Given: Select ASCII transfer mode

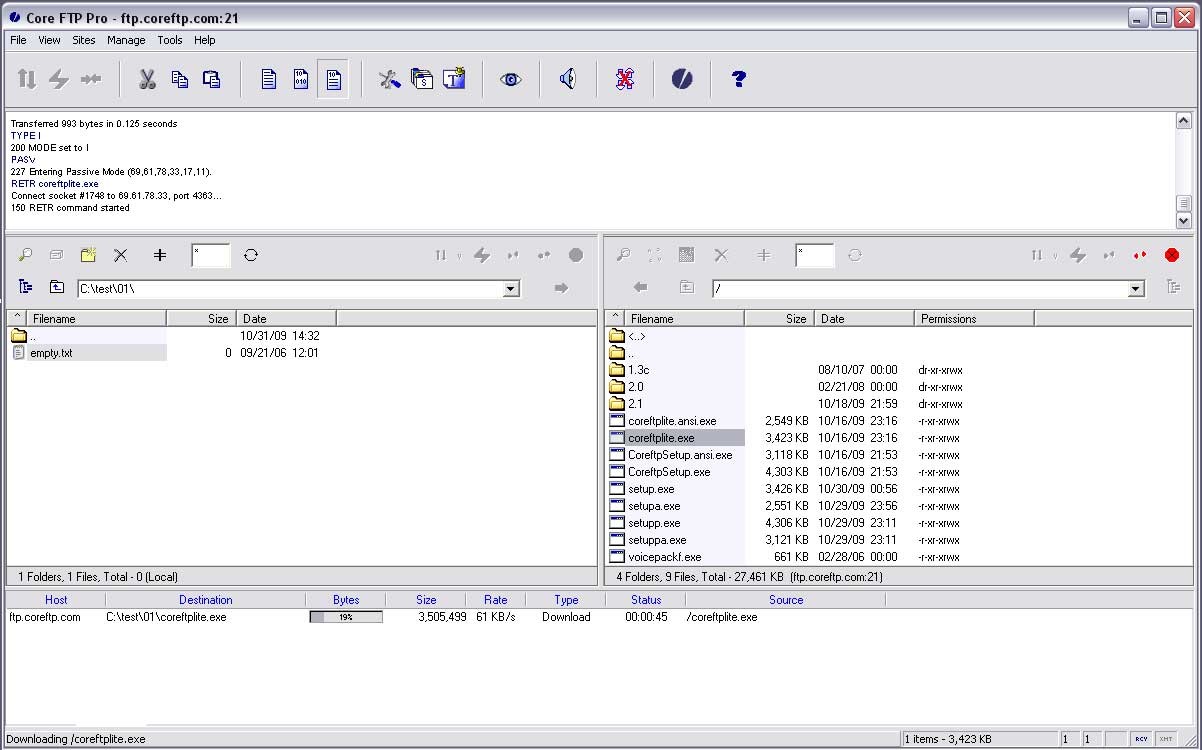Looking at the screenshot, I should tap(268, 78).
